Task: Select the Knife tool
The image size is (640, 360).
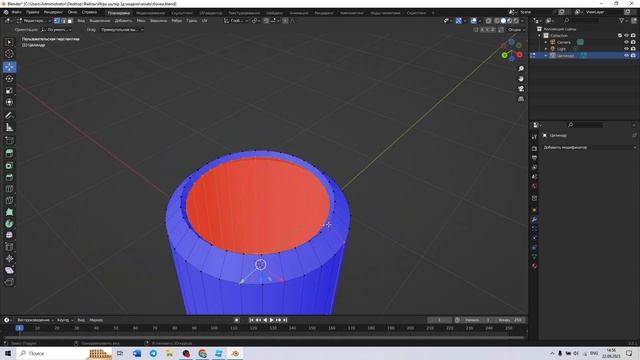Action: [x=9, y=200]
